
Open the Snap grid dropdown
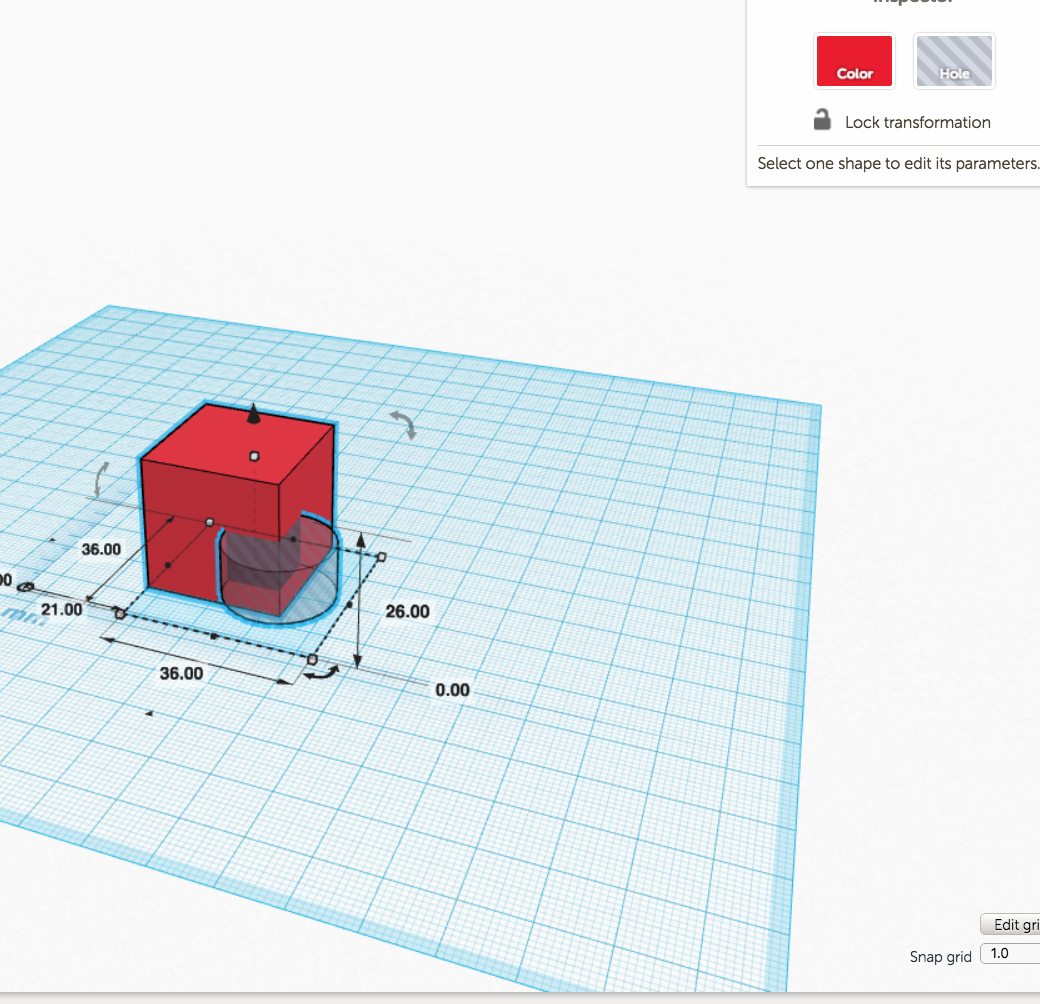click(x=1010, y=953)
